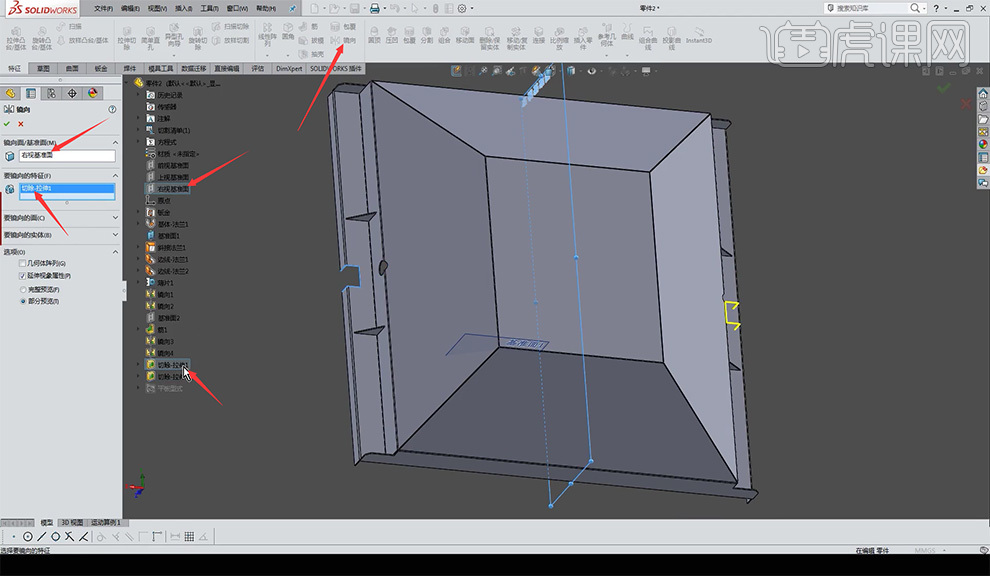Switch to the 钣金 ribbon tab

coord(101,69)
